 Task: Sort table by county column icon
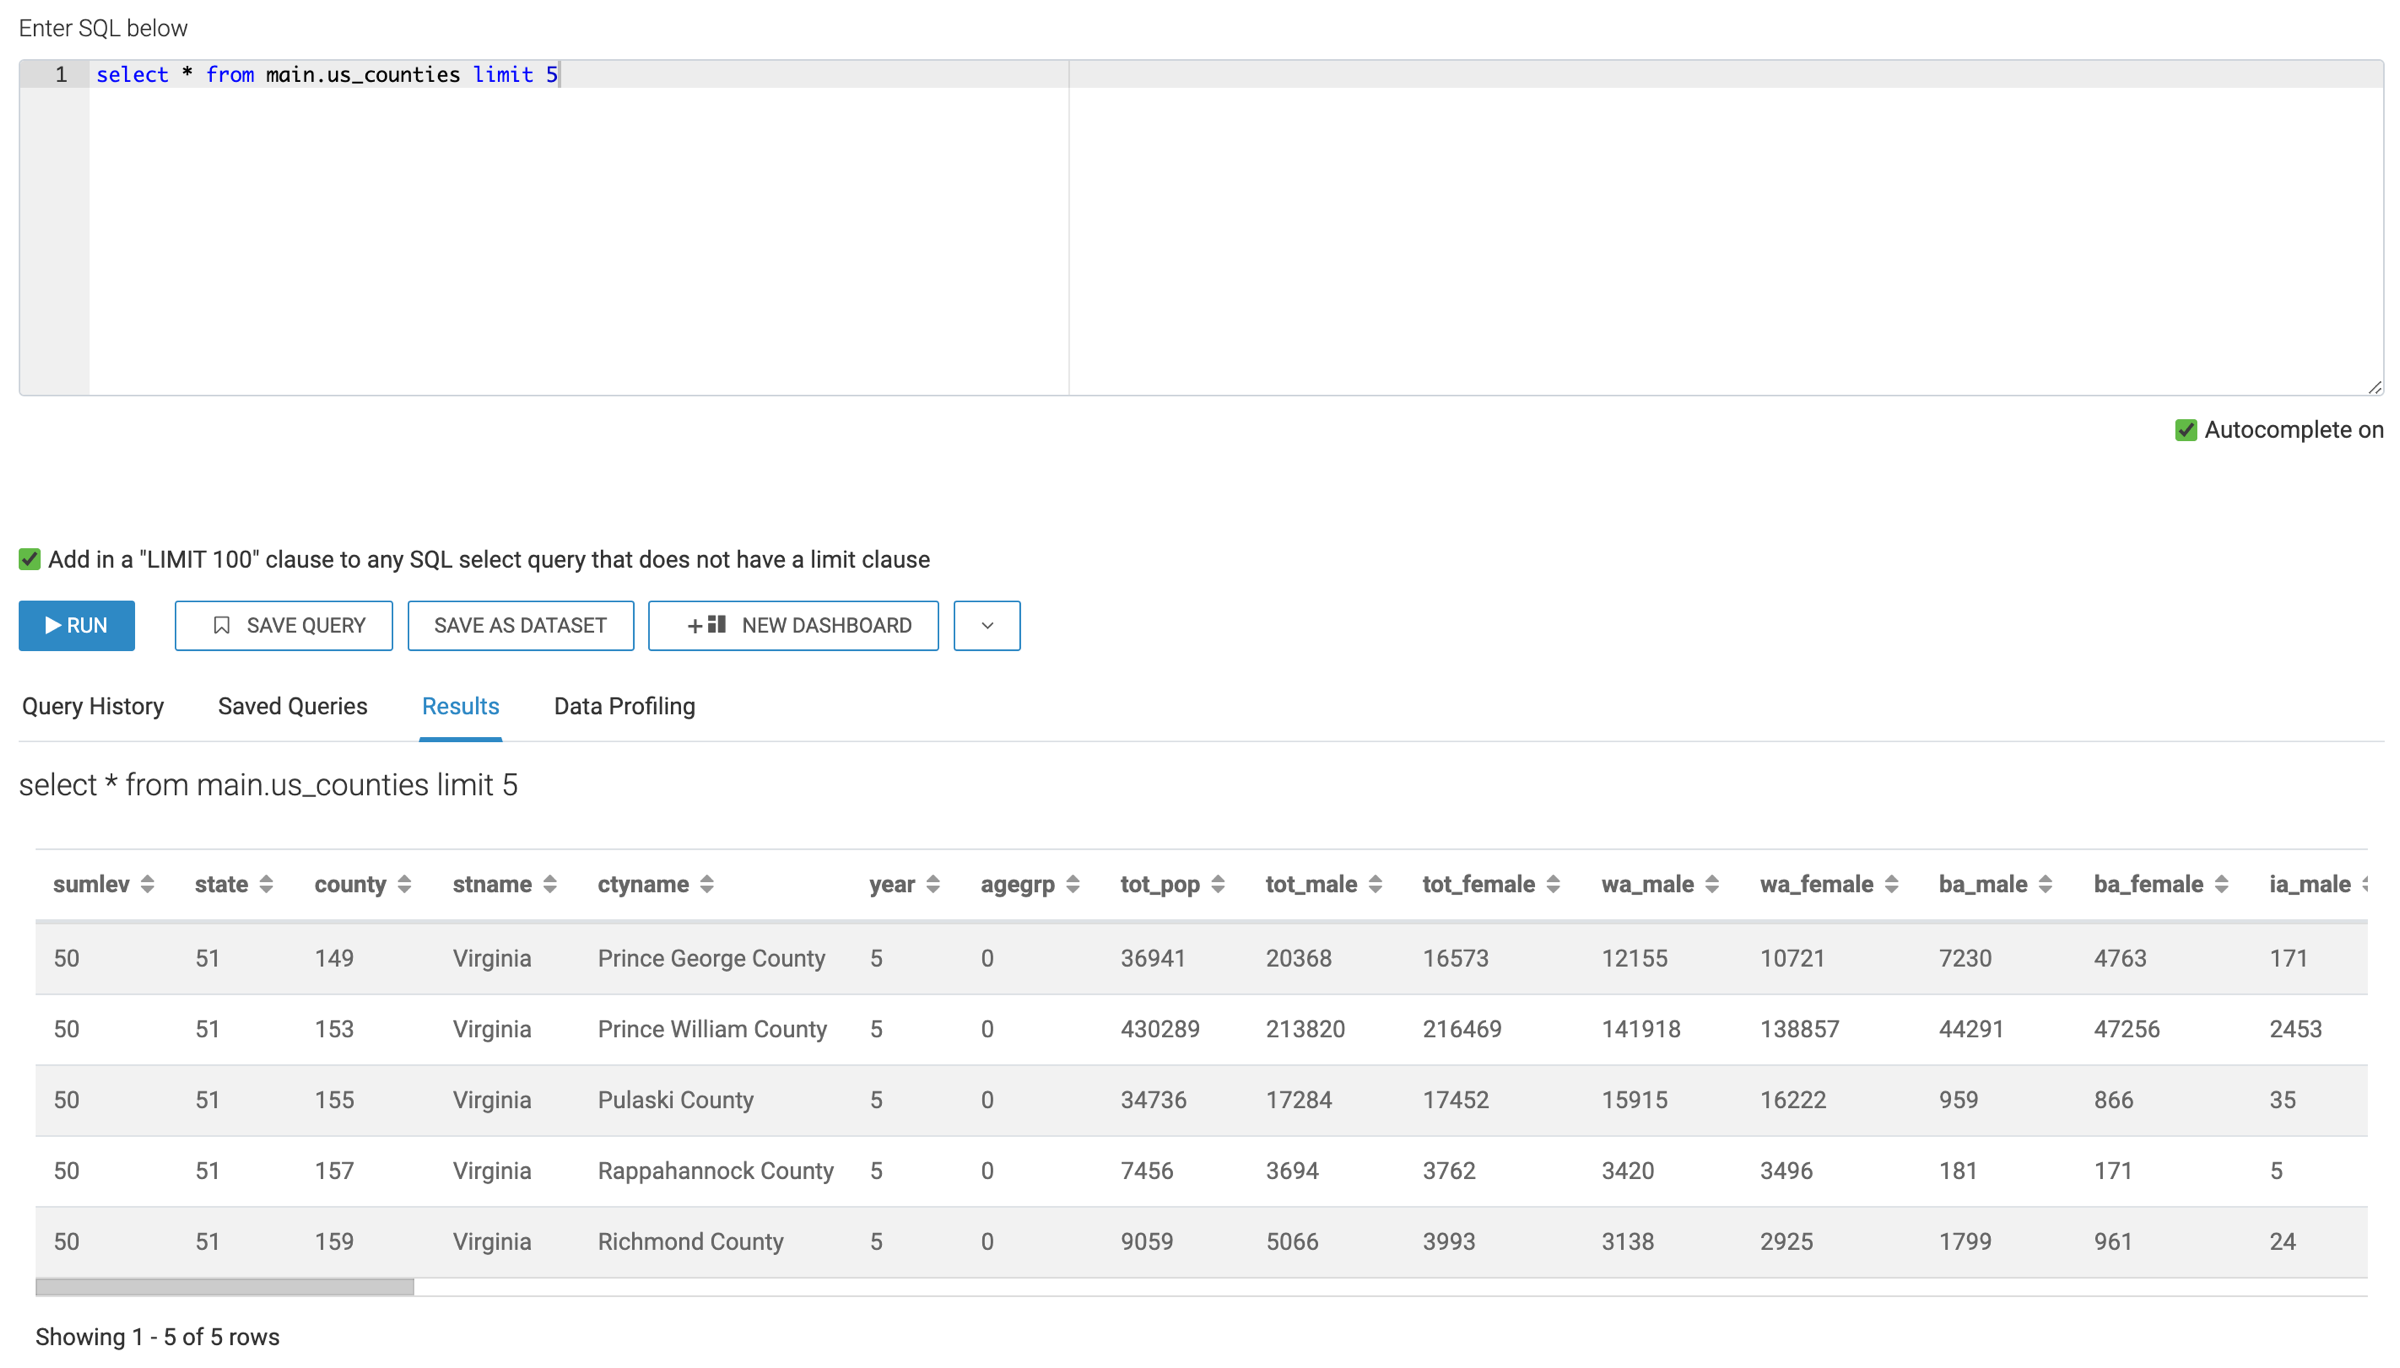(x=404, y=884)
